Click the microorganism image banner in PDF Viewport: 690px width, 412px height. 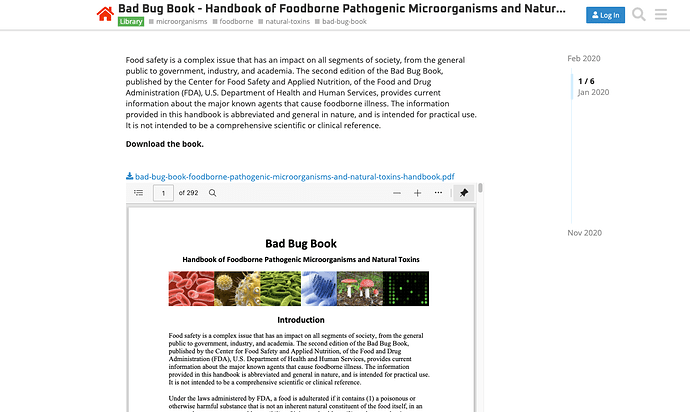[299, 289]
